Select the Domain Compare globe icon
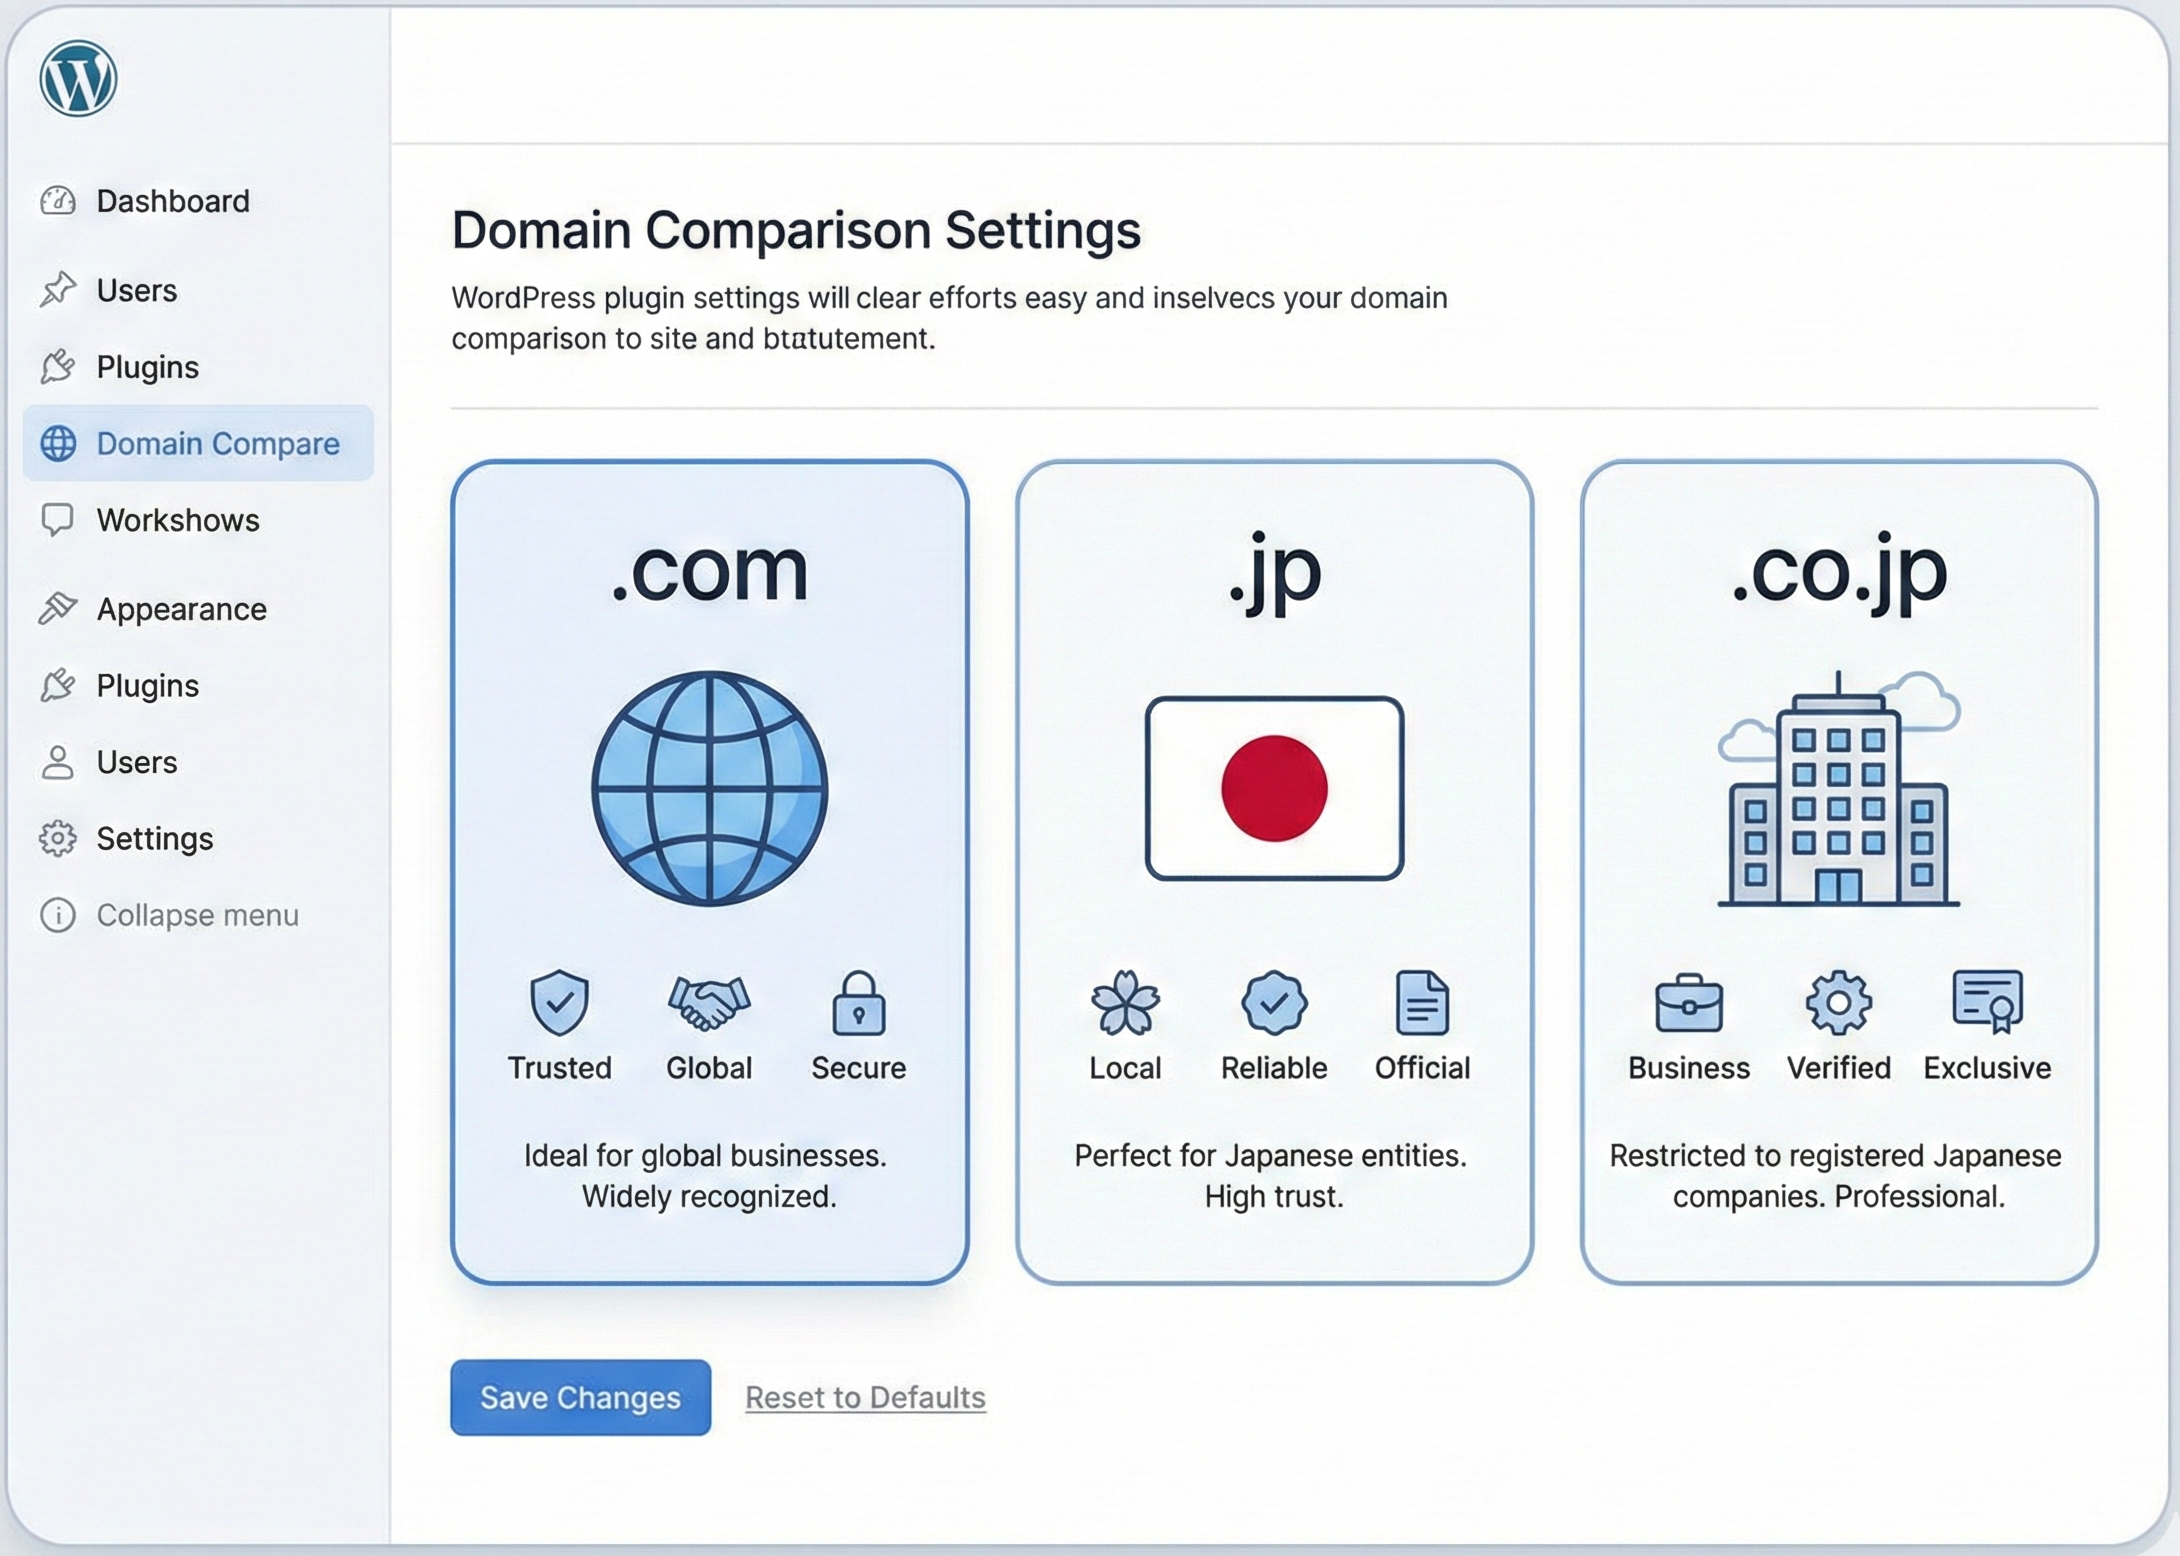 click(x=57, y=444)
